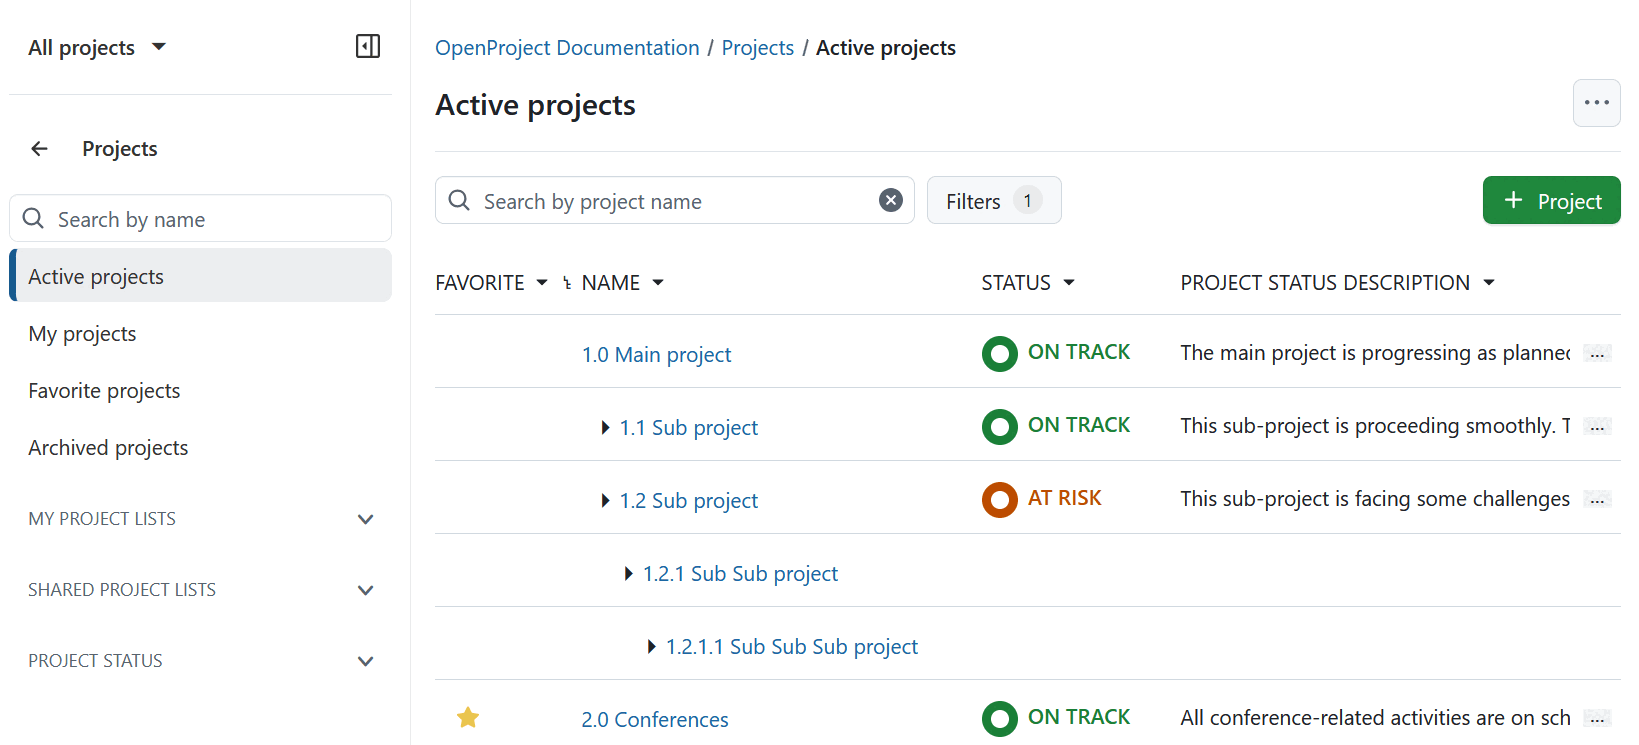The width and height of the screenshot is (1639, 745).
Task: Expand 1.0 Main project status description
Action: click(x=1597, y=354)
